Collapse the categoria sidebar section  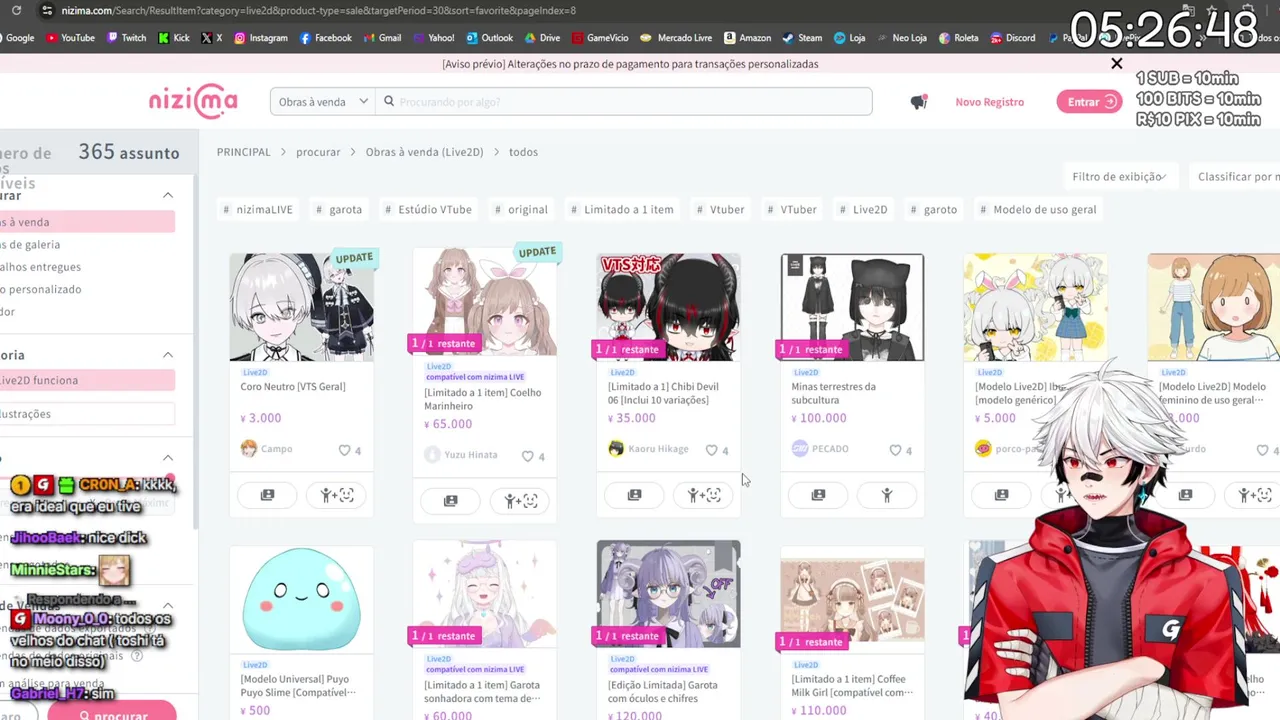[168, 354]
